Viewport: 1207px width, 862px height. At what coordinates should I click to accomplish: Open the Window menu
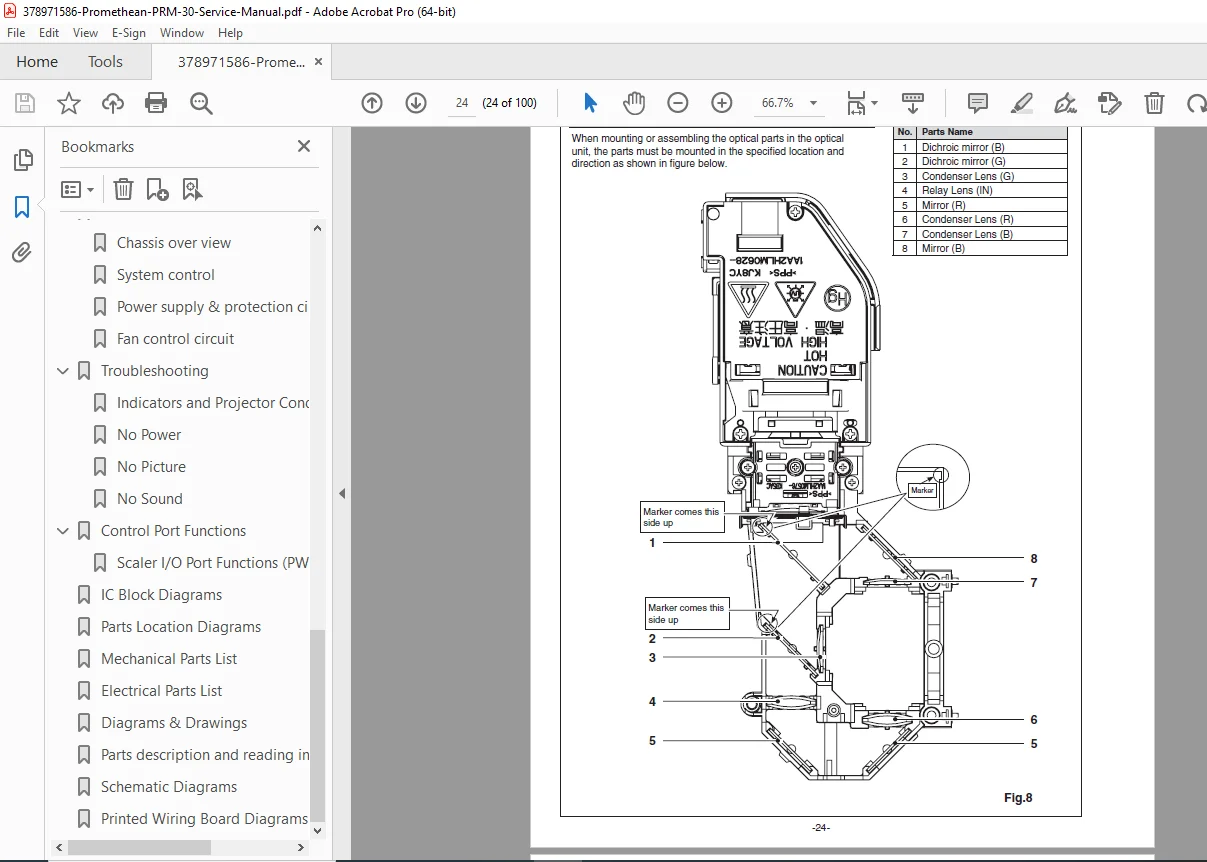(x=182, y=32)
